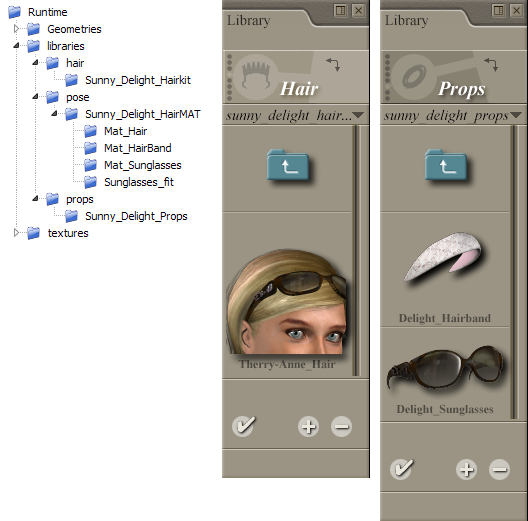Image resolution: width=528 pixels, height=521 pixels.
Task: Click the Library tab on Hair panel
Action: coord(249,21)
